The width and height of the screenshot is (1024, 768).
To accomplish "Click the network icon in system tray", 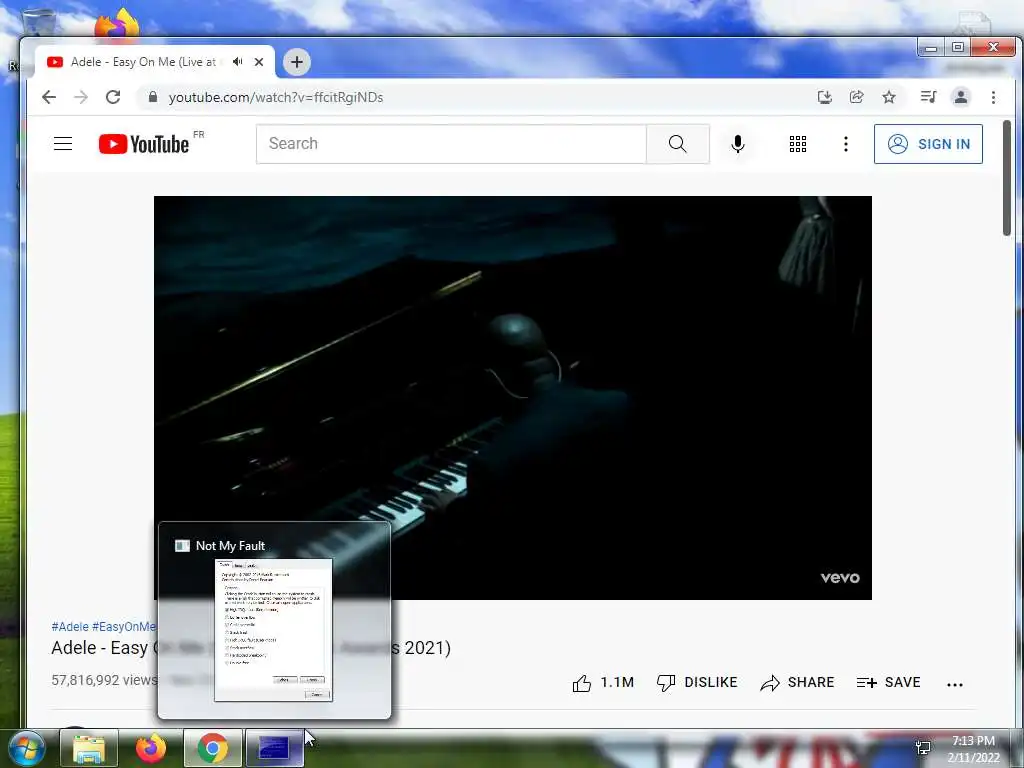I will pyautogui.click(x=923, y=748).
